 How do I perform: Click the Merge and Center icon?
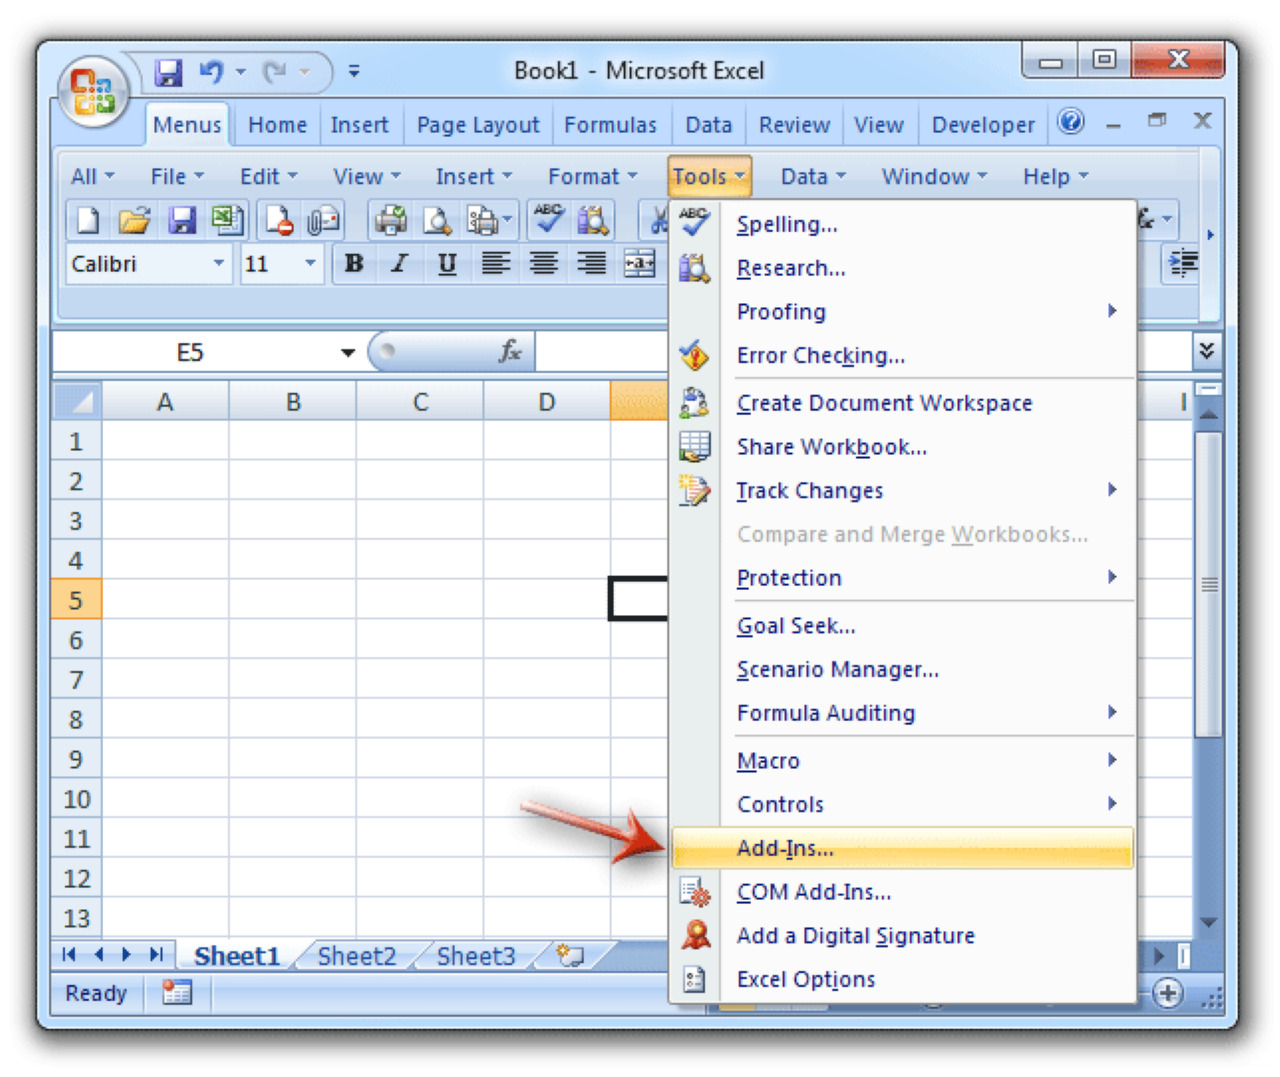click(639, 264)
